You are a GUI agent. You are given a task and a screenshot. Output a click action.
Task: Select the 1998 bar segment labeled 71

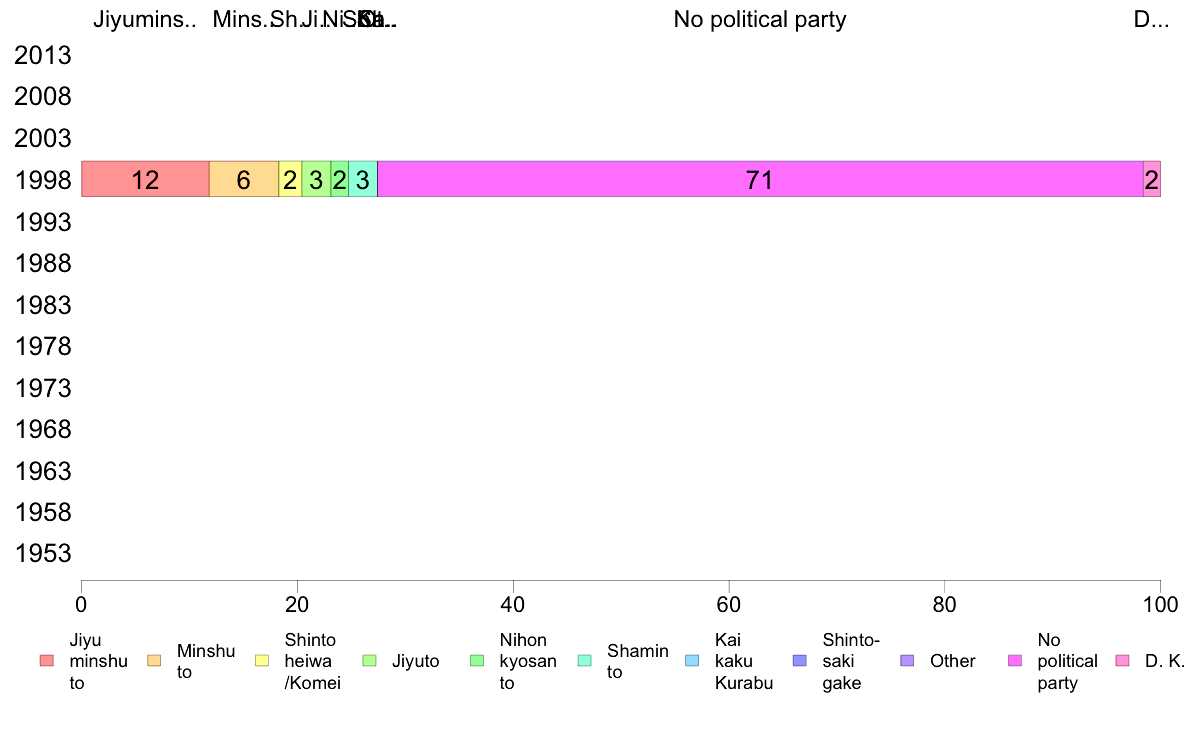(760, 180)
